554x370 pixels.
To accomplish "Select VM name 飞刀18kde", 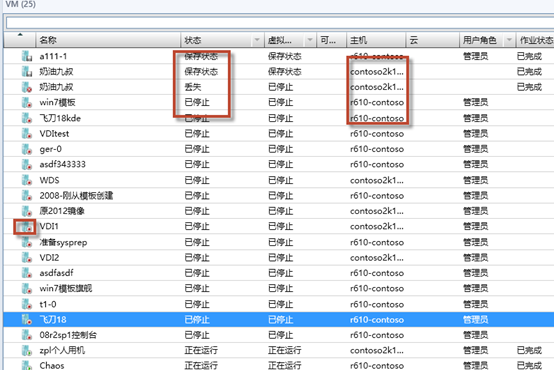I will tap(60, 118).
